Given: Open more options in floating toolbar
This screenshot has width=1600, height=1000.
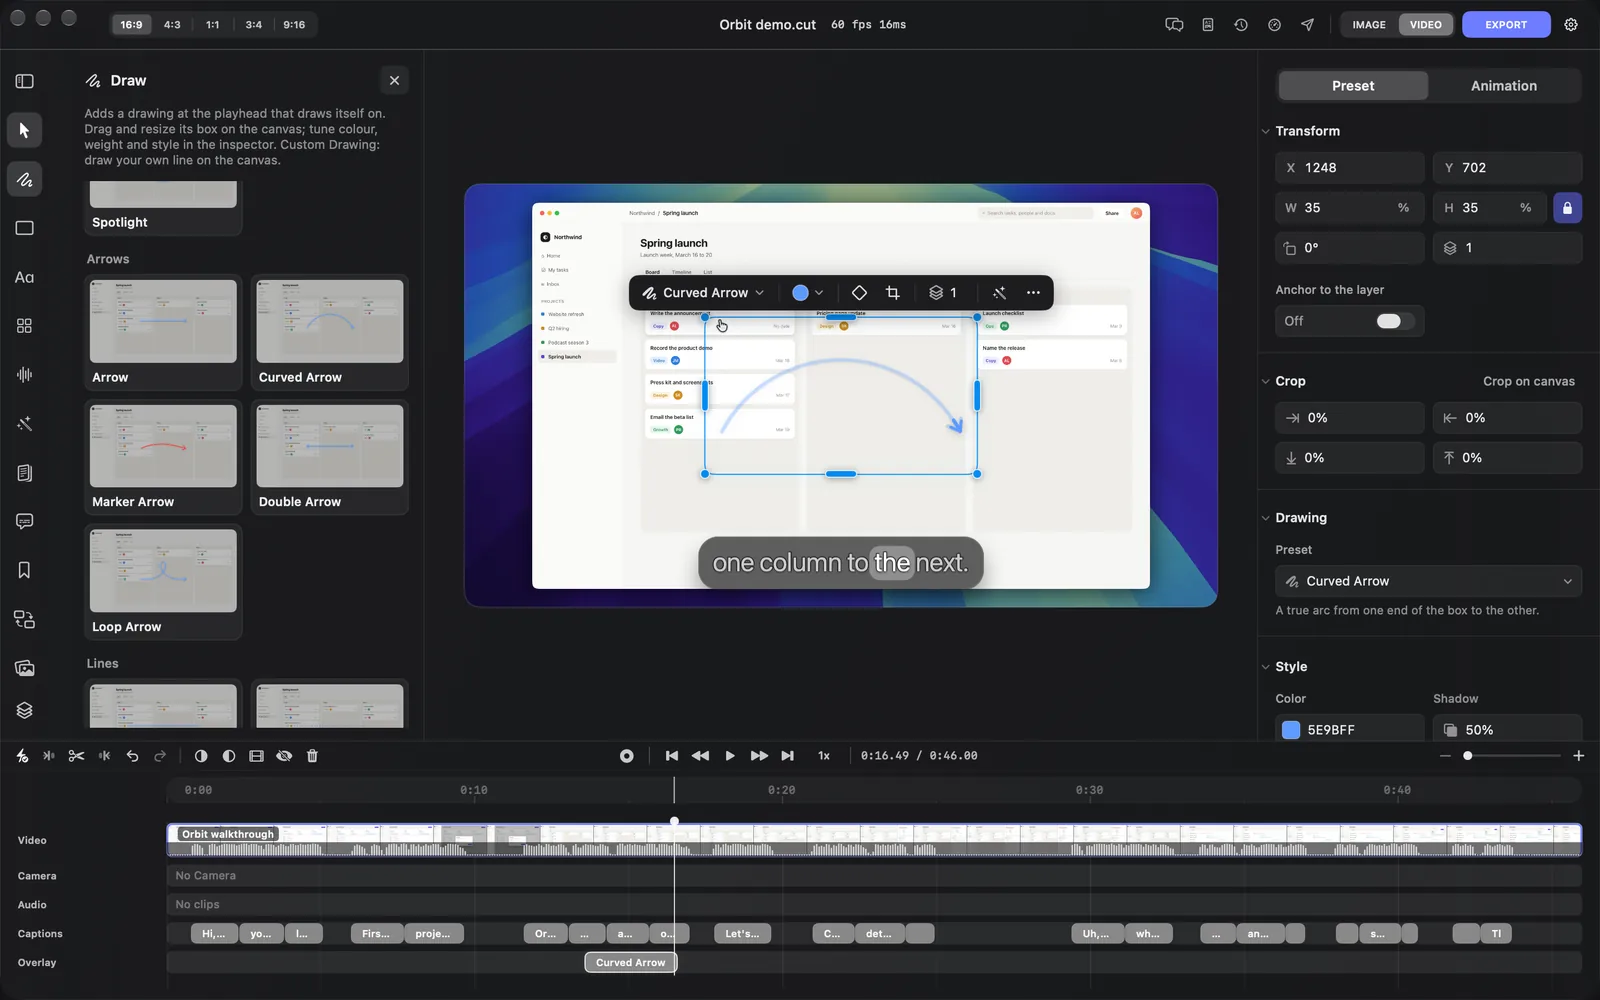Looking at the screenshot, I should click(x=1033, y=293).
